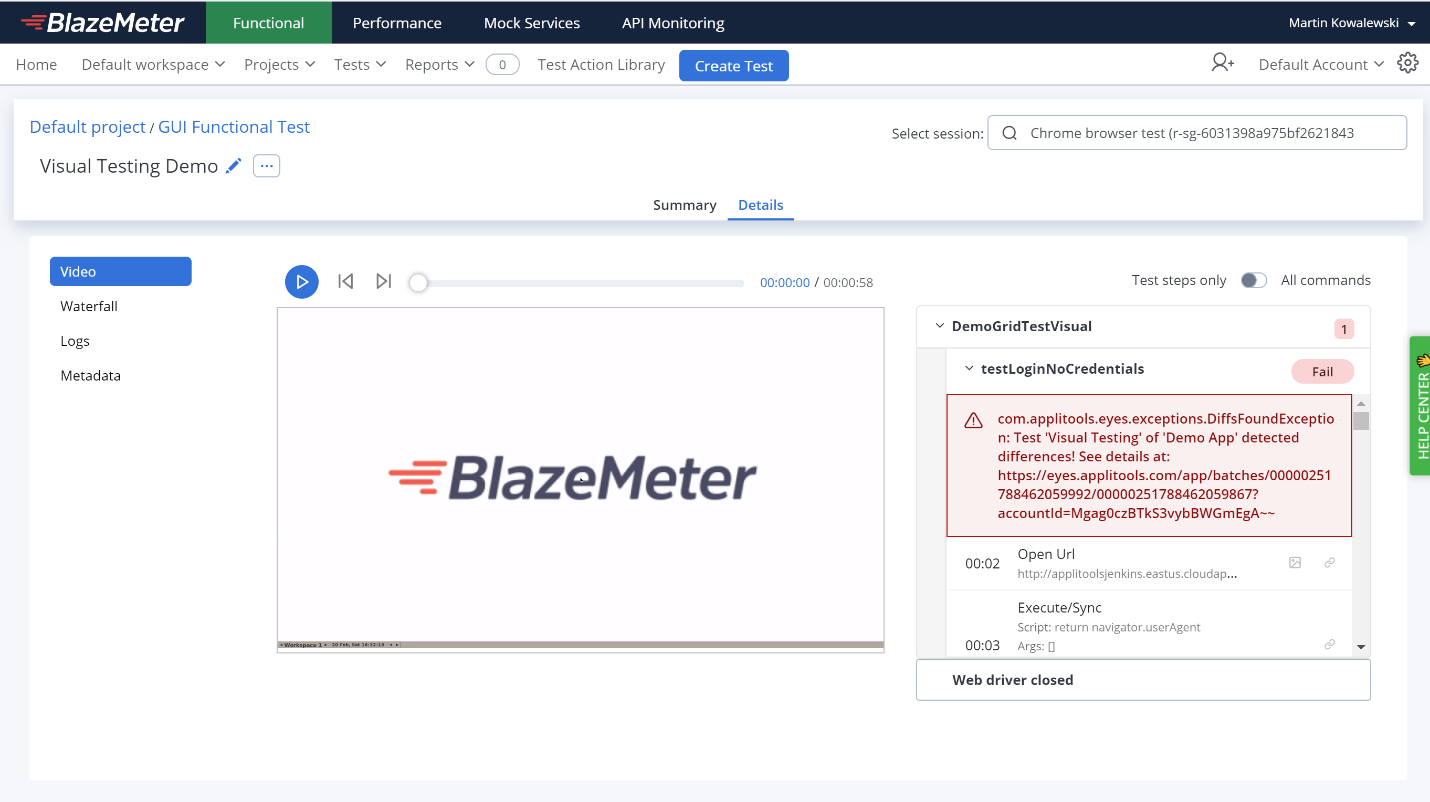Switch to the Summary tab
1430x802 pixels.
pyautogui.click(x=685, y=205)
